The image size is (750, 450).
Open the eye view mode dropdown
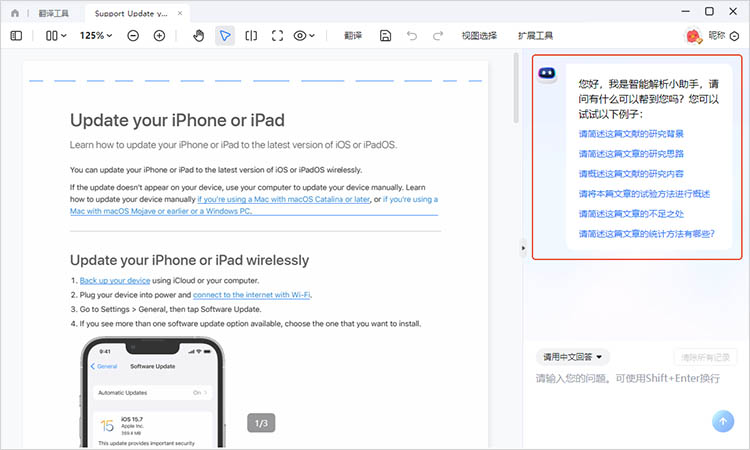(304, 35)
